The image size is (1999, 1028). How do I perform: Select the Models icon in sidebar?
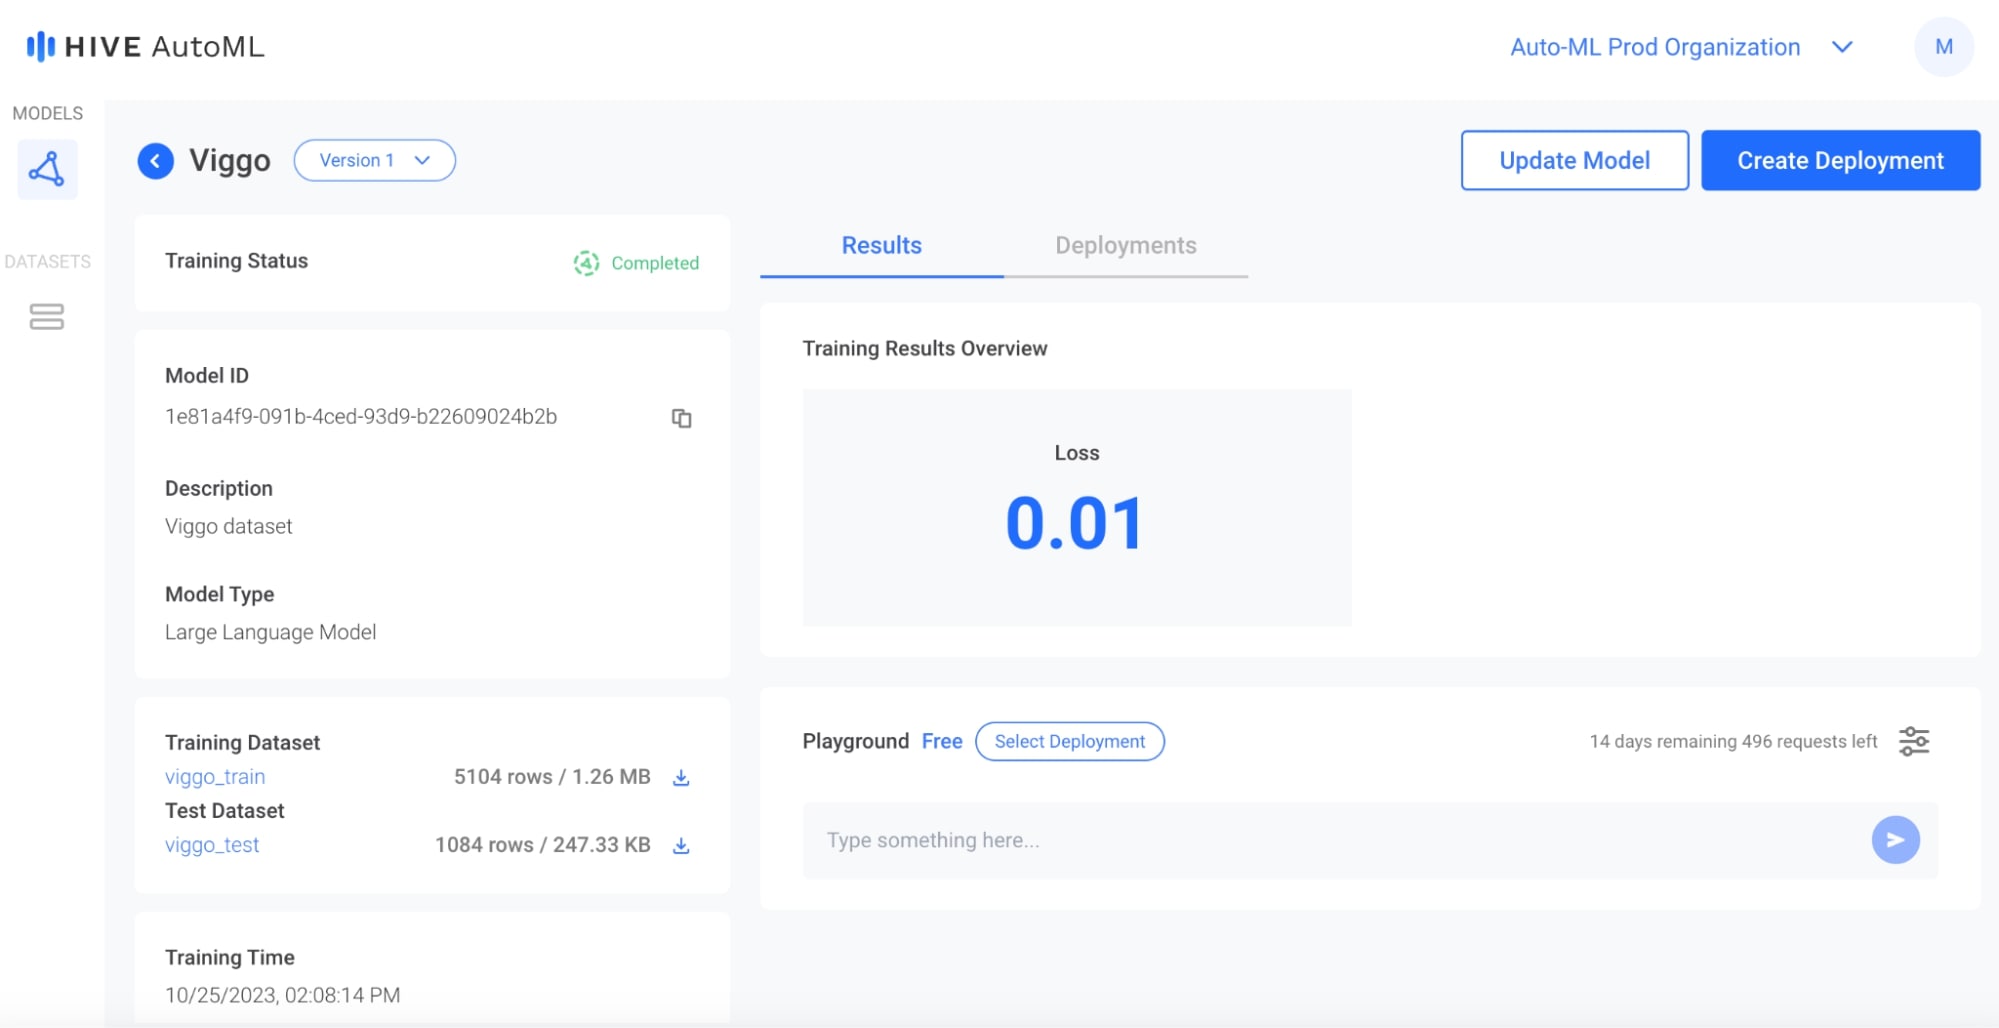point(47,169)
